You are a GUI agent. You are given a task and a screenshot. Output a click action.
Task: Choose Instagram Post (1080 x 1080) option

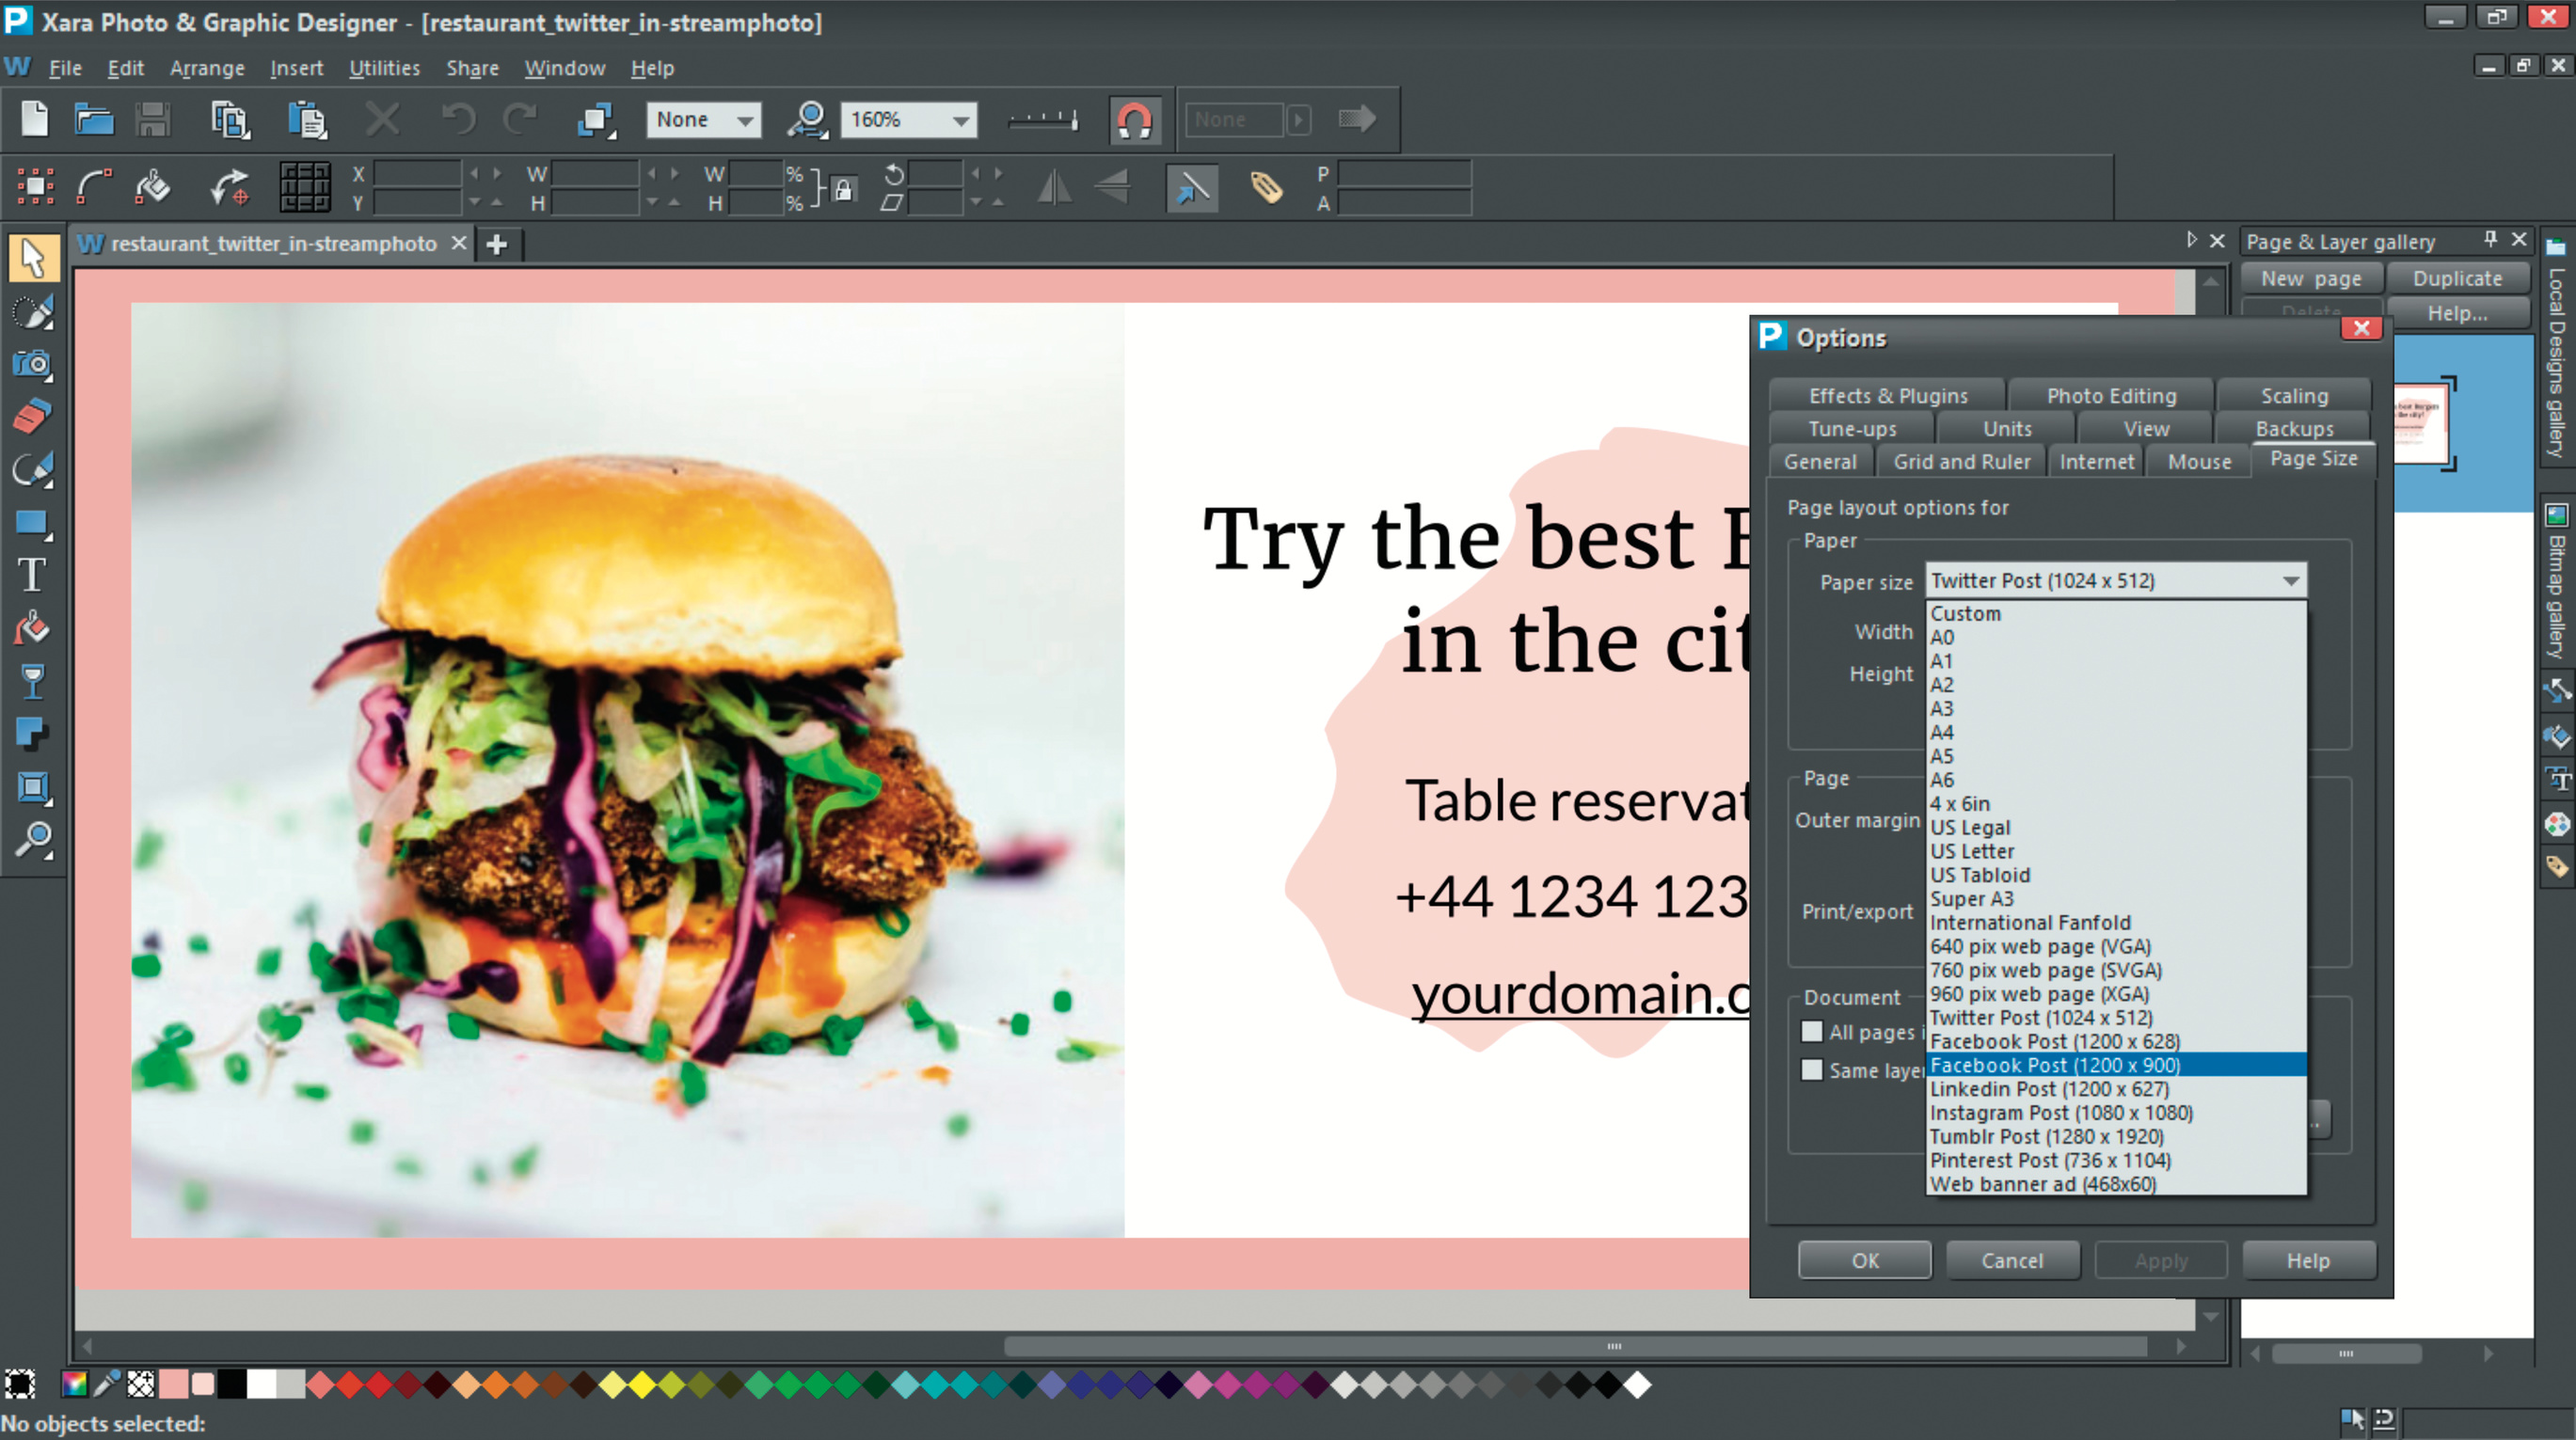point(2060,1113)
